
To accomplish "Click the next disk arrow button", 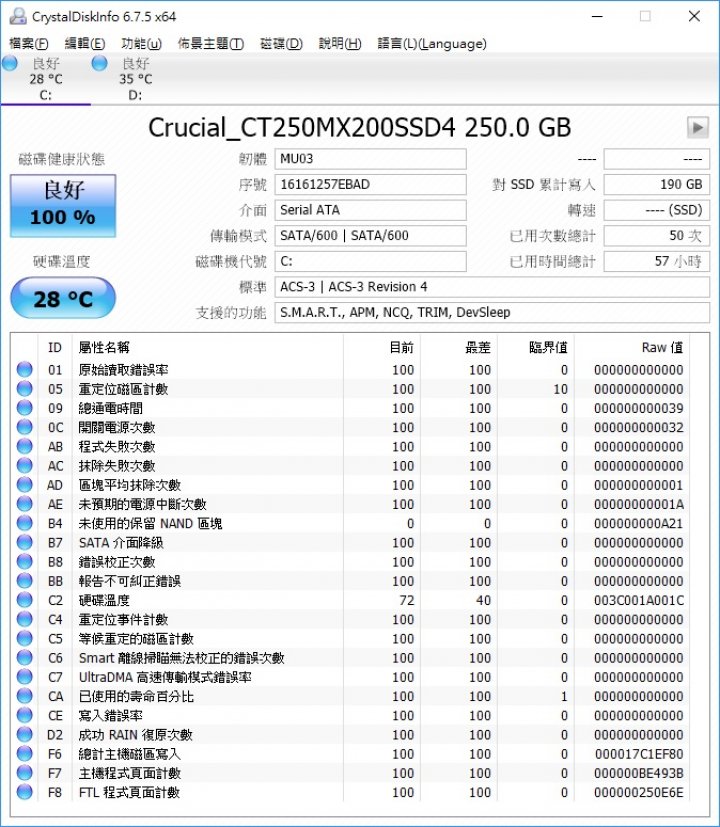I will [x=697, y=128].
